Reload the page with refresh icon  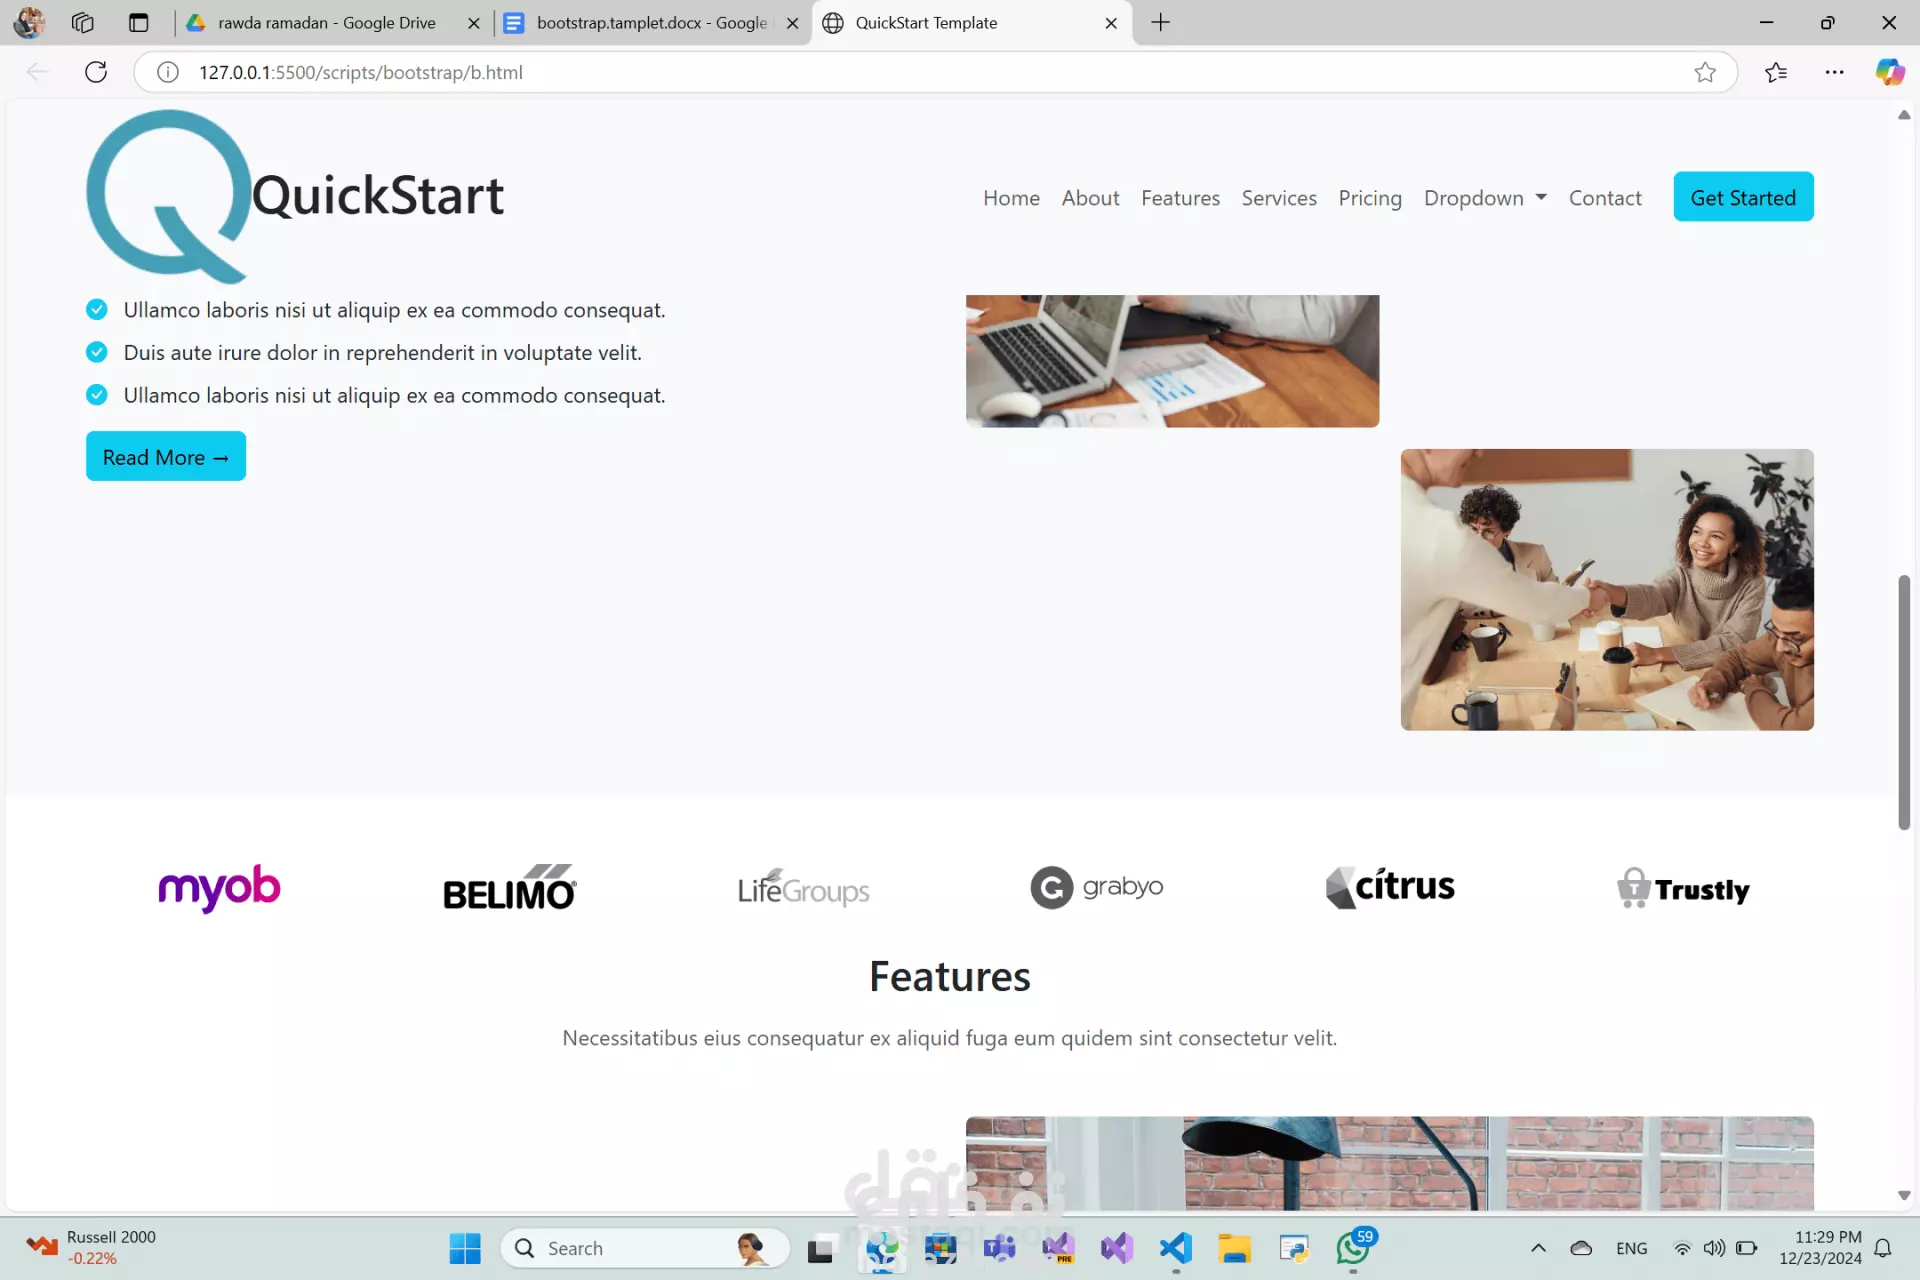[x=96, y=72]
